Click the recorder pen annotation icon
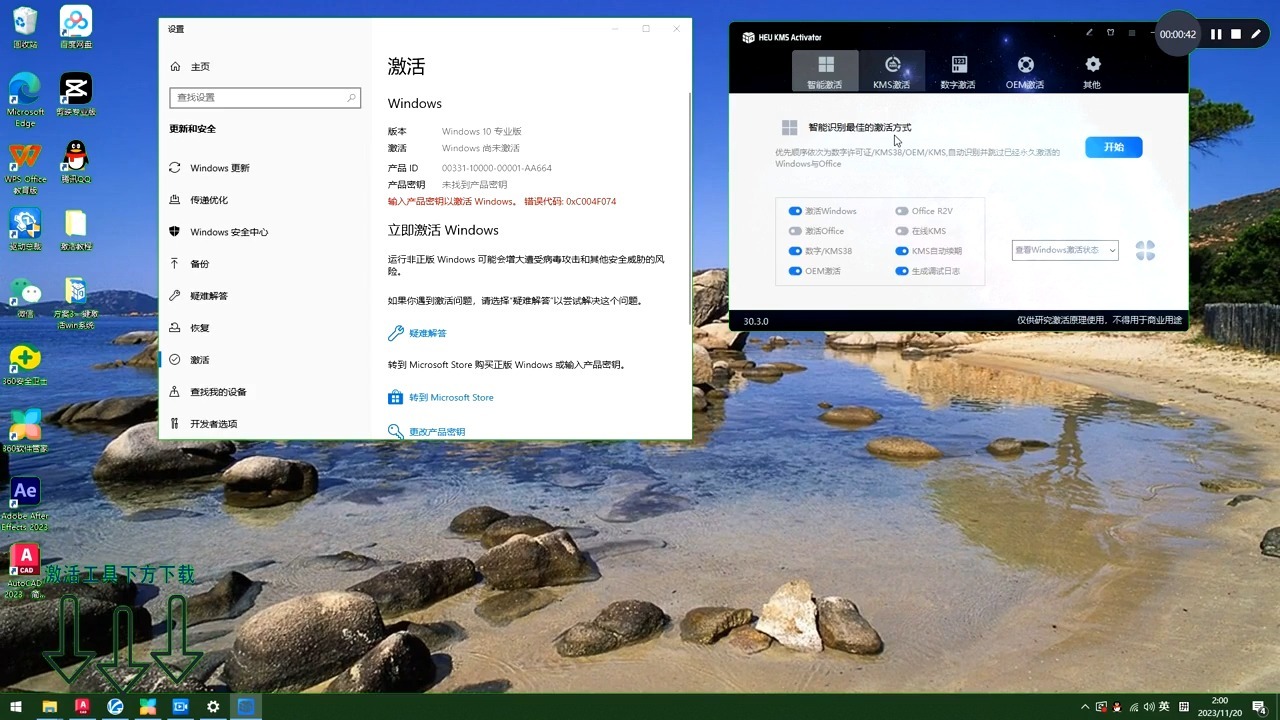 point(1256,34)
